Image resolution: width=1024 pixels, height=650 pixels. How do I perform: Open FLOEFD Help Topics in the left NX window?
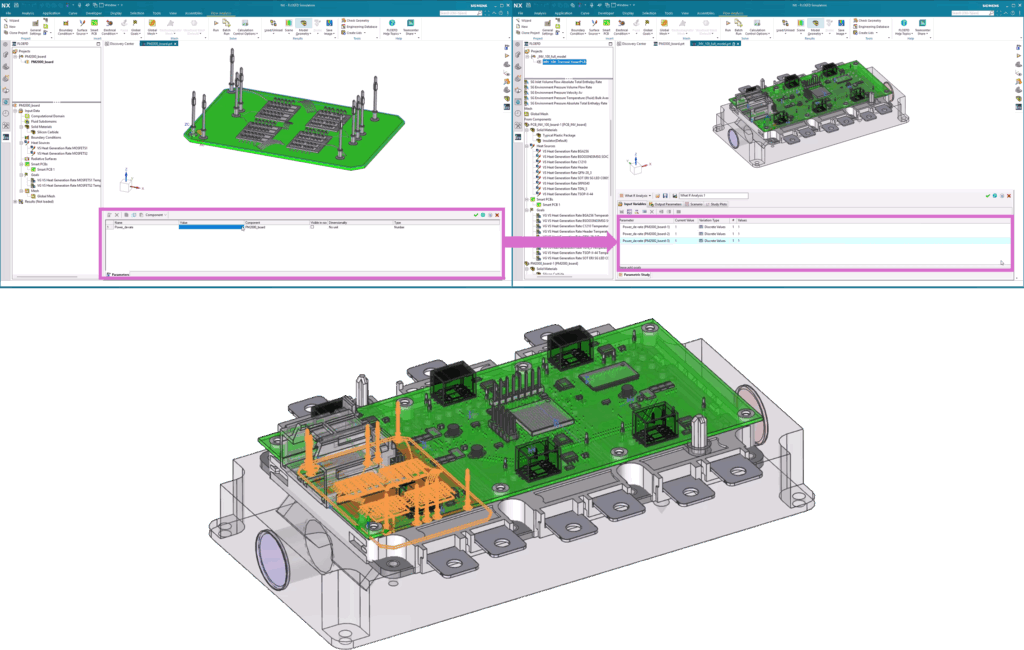pos(392,27)
